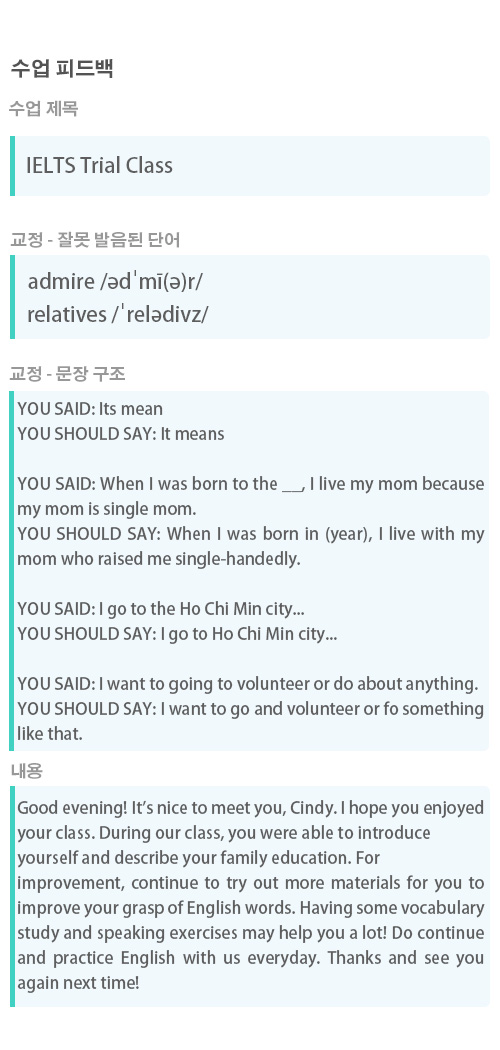
Task: Click the IELTS Trial Class title box
Action: tap(250, 166)
